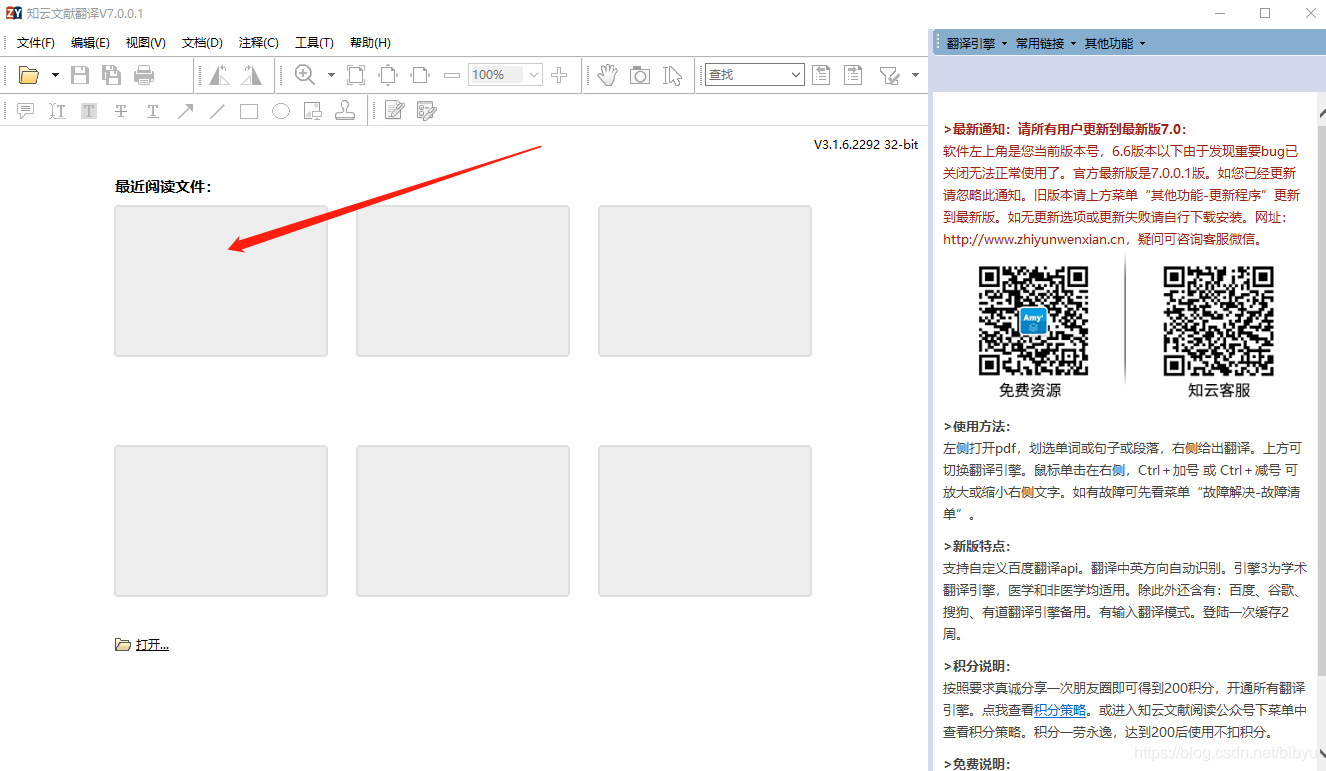Choose the Ellipse drawing tool
The width and height of the screenshot is (1326, 771).
[280, 110]
